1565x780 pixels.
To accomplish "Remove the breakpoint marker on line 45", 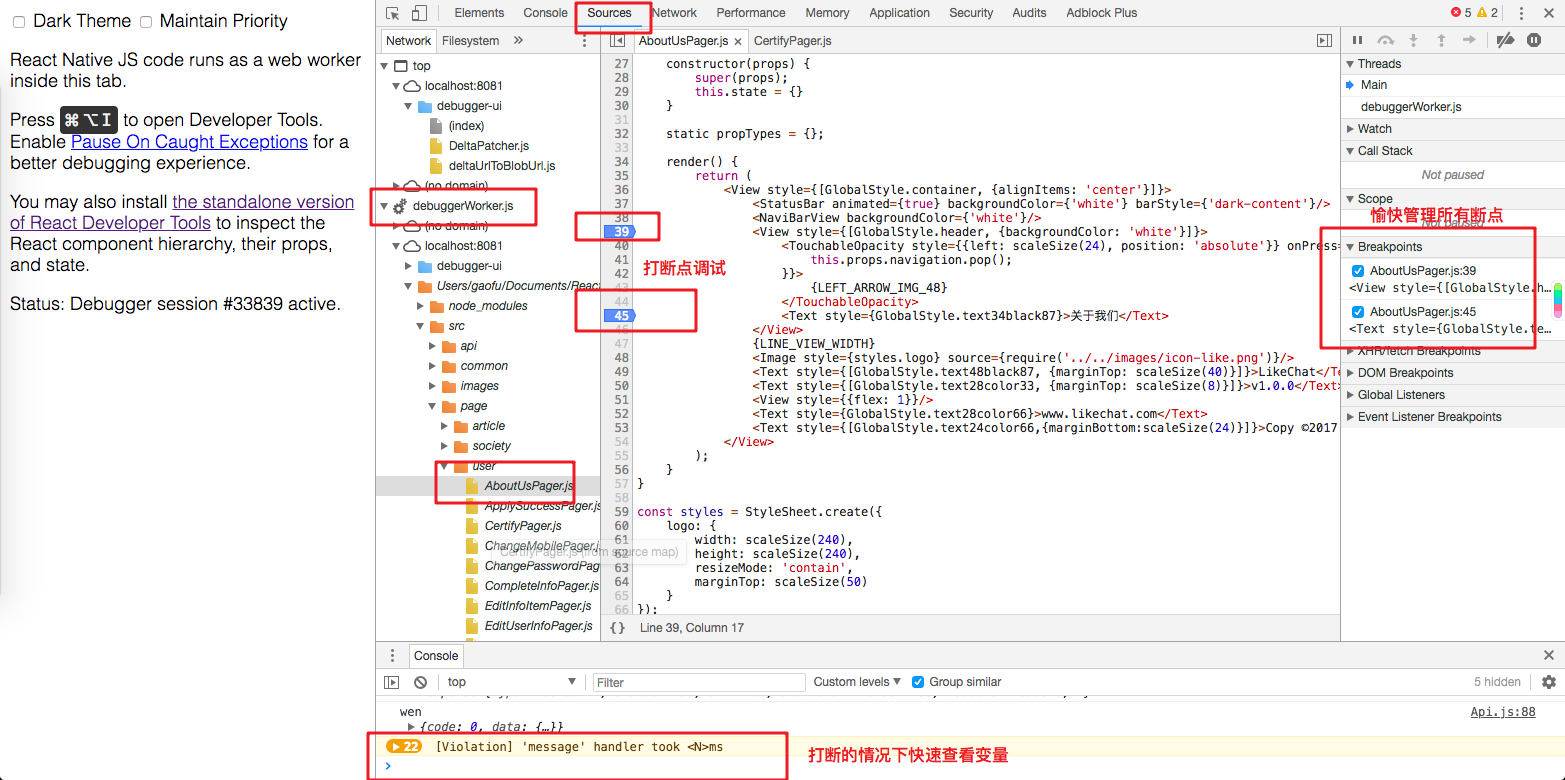I will point(620,315).
